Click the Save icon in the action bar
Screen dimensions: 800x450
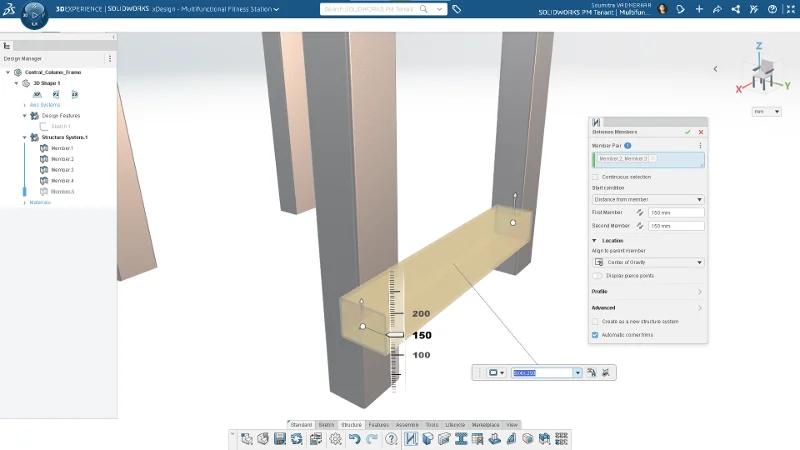point(279,439)
